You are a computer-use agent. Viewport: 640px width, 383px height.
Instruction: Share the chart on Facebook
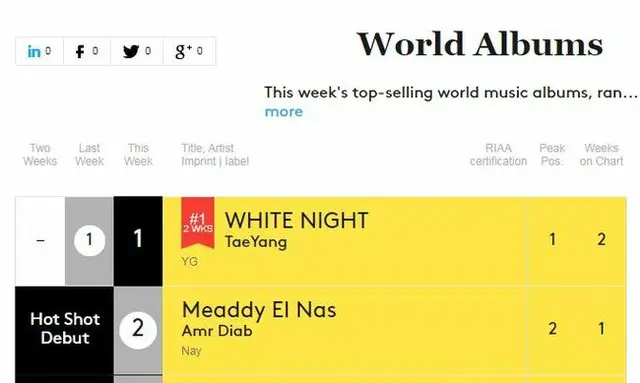pos(87,51)
